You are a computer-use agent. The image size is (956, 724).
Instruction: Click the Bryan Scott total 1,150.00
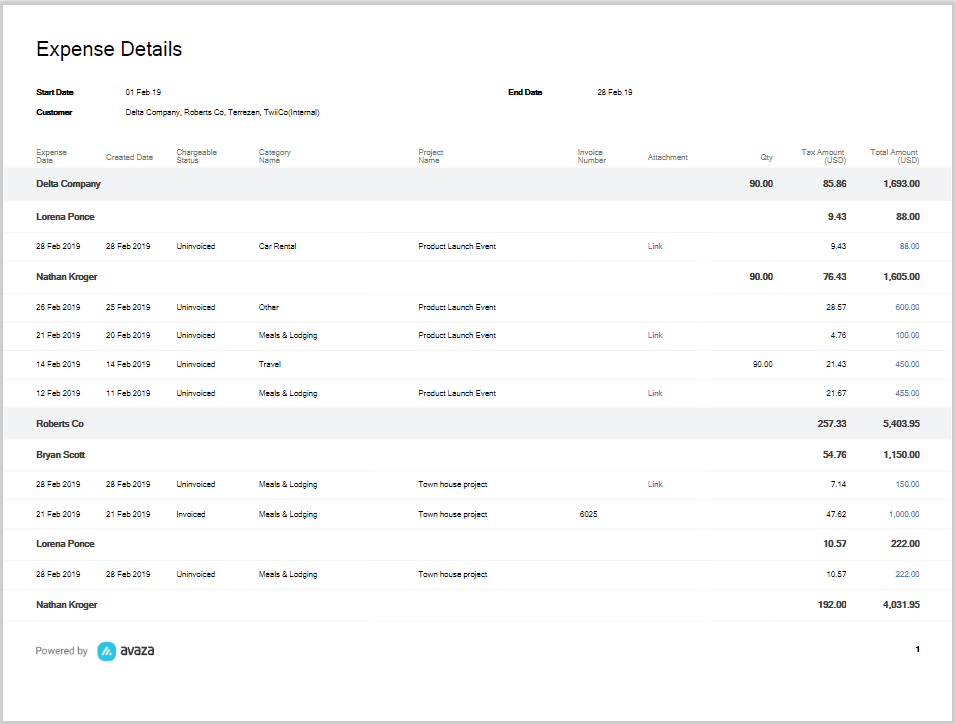(x=902, y=455)
